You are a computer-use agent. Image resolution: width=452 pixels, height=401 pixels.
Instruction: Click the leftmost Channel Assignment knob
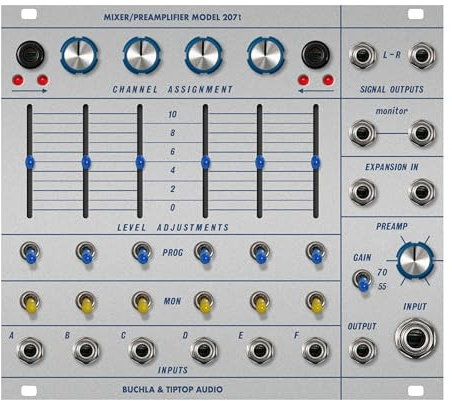pos(79,55)
